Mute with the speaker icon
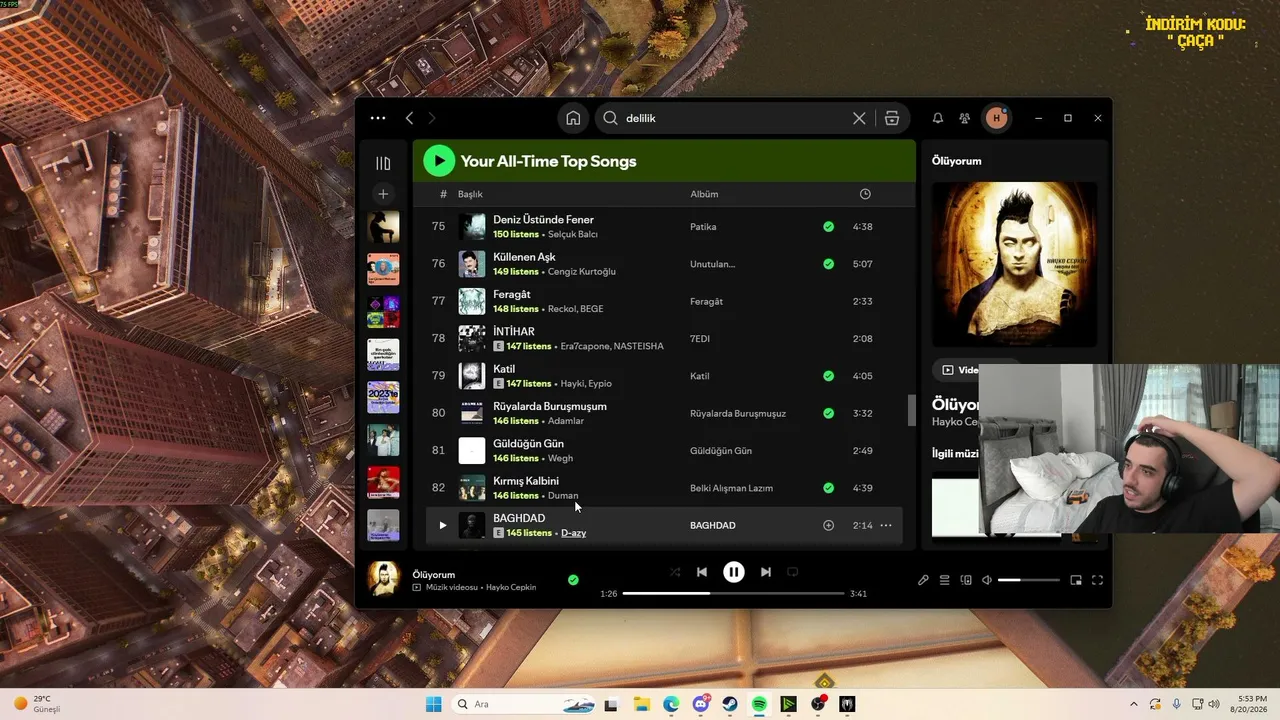1280x720 pixels. pos(987,580)
